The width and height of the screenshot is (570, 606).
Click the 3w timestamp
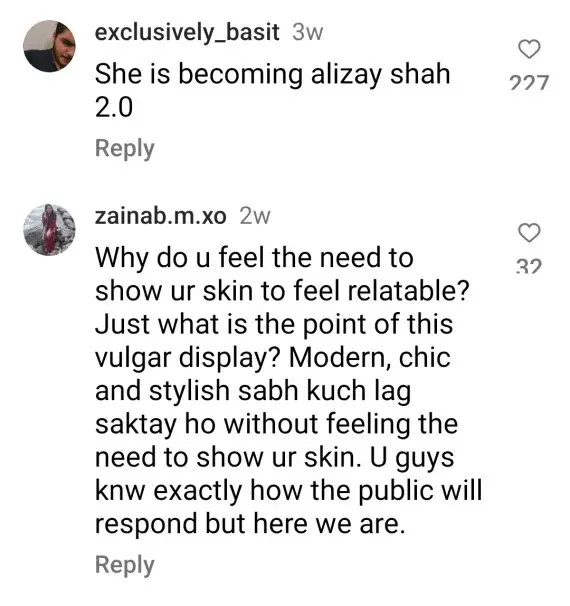pos(307,32)
